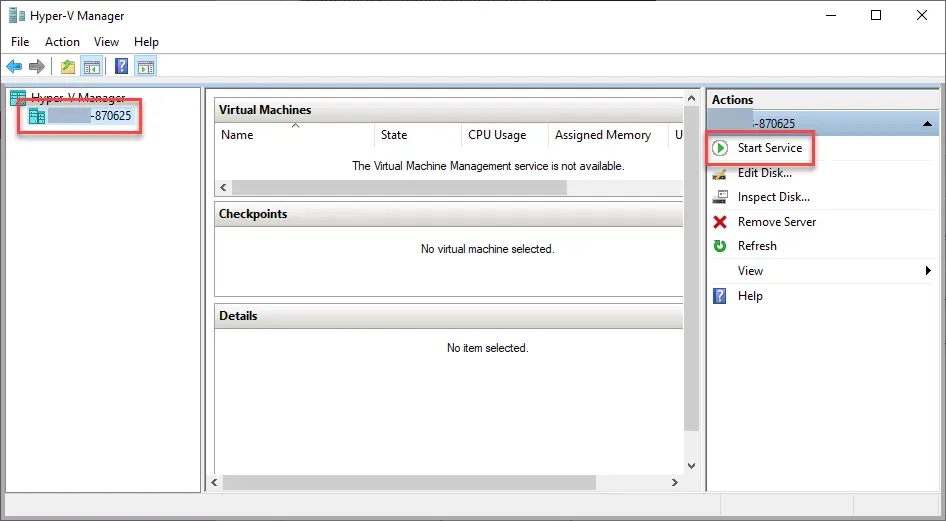Choose Edit Disk... in Actions pane
Screen dimensions: 946x521
[764, 173]
